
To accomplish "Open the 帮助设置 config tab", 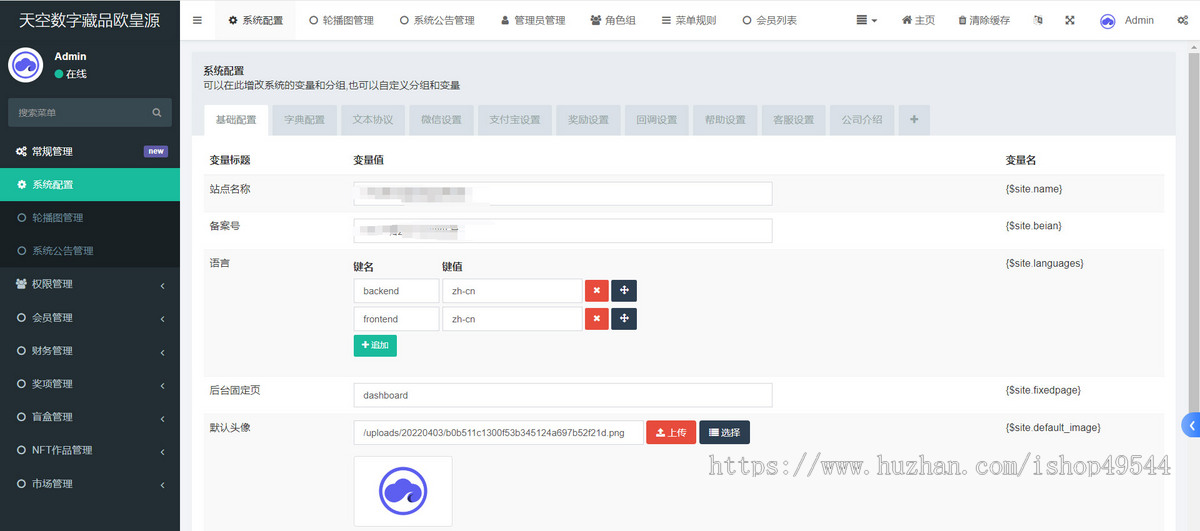I will pos(725,119).
